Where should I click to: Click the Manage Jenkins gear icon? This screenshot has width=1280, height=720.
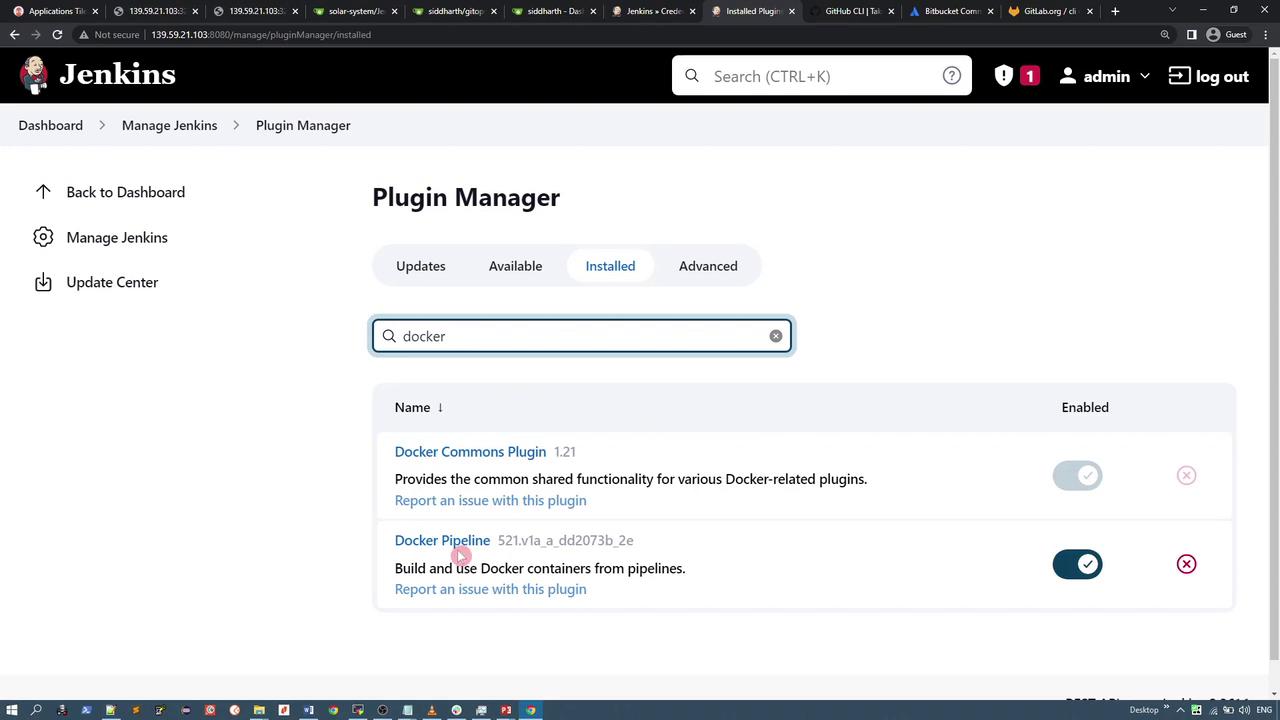pyautogui.click(x=43, y=237)
